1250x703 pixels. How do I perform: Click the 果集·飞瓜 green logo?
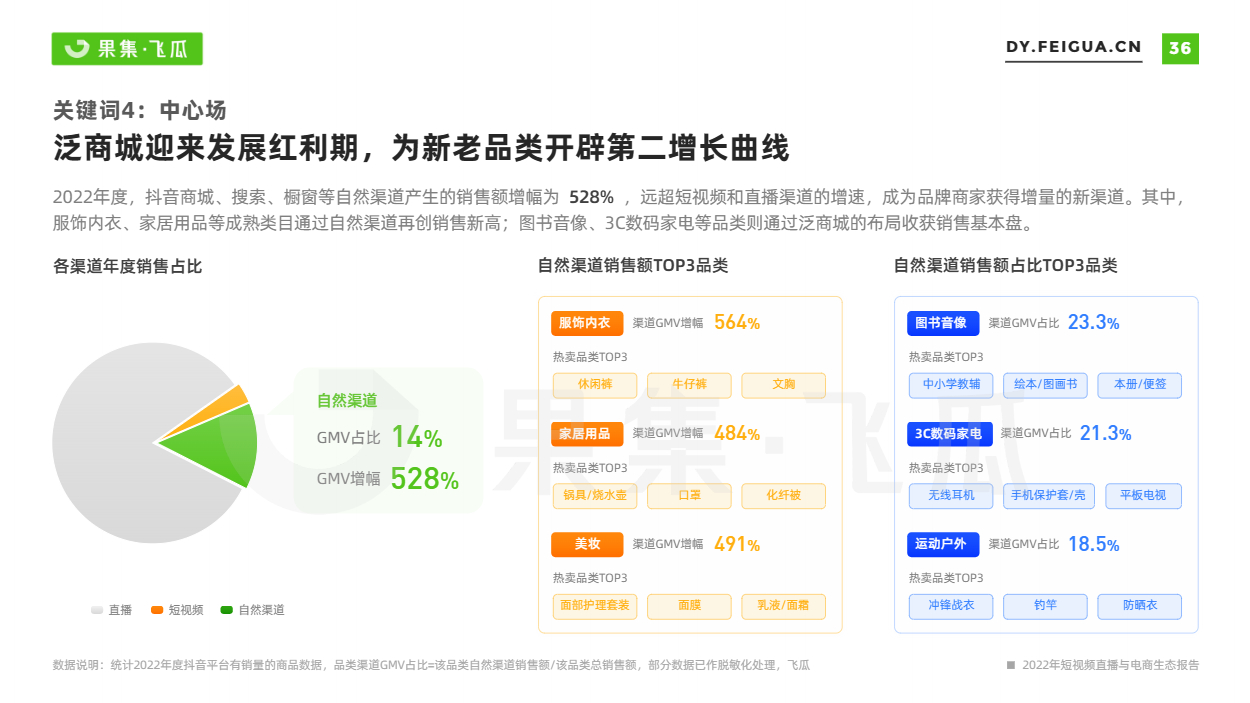pos(127,48)
